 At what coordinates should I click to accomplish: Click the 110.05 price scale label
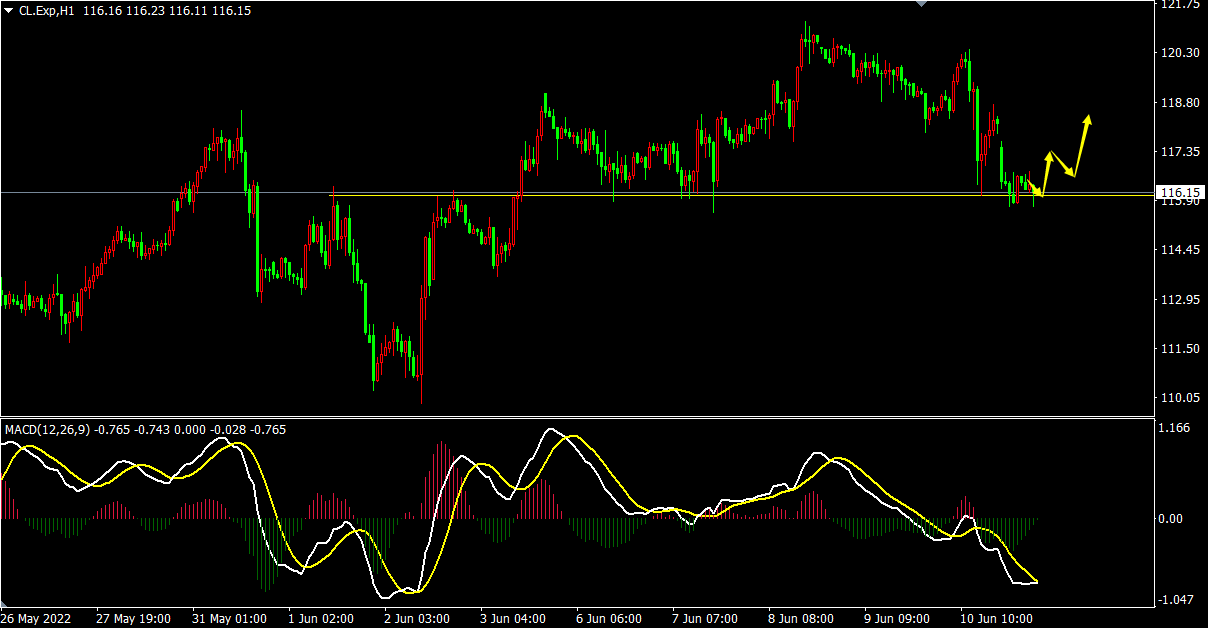(x=1178, y=398)
